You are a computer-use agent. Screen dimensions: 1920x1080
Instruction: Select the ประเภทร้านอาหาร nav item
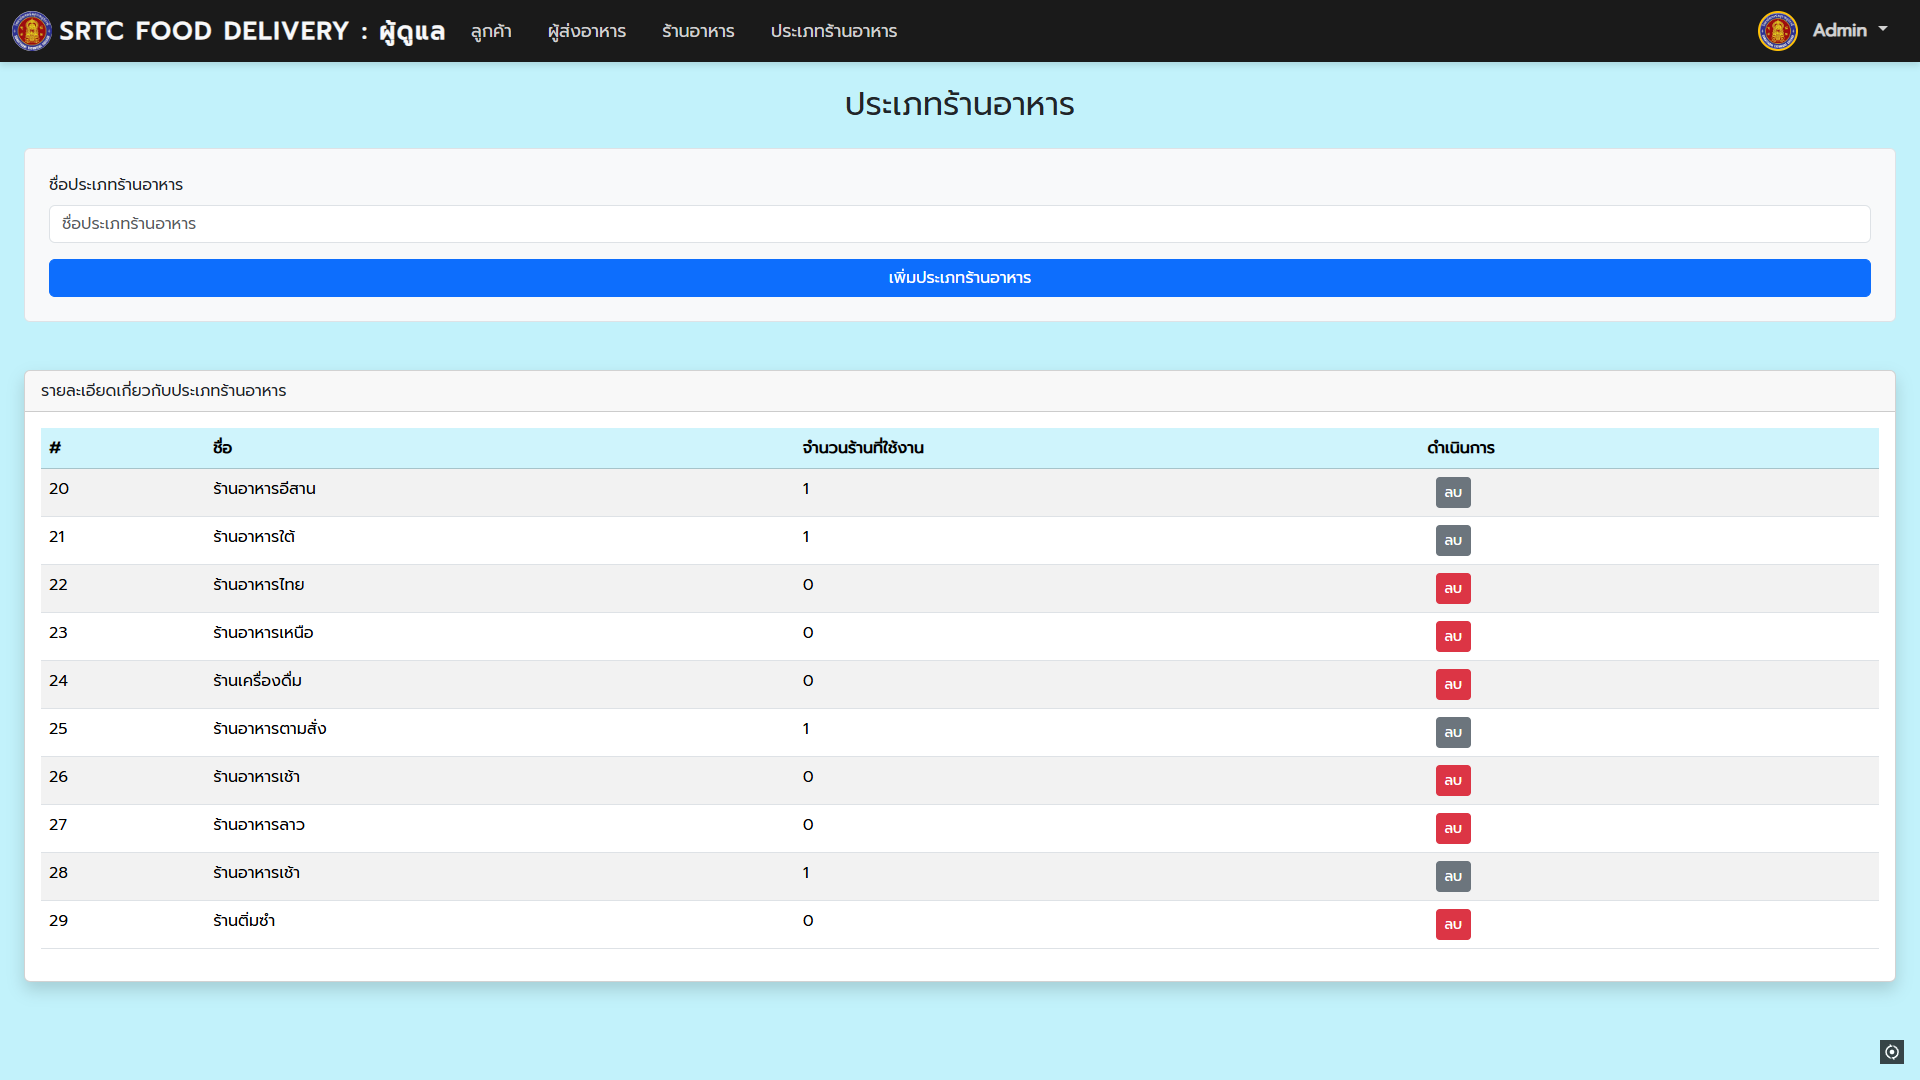[x=833, y=31]
